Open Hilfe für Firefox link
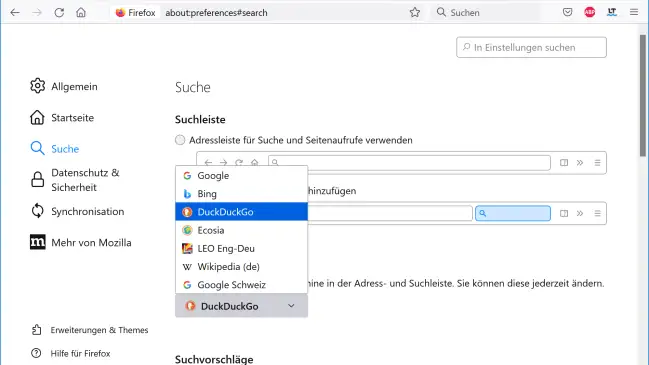 (71, 353)
